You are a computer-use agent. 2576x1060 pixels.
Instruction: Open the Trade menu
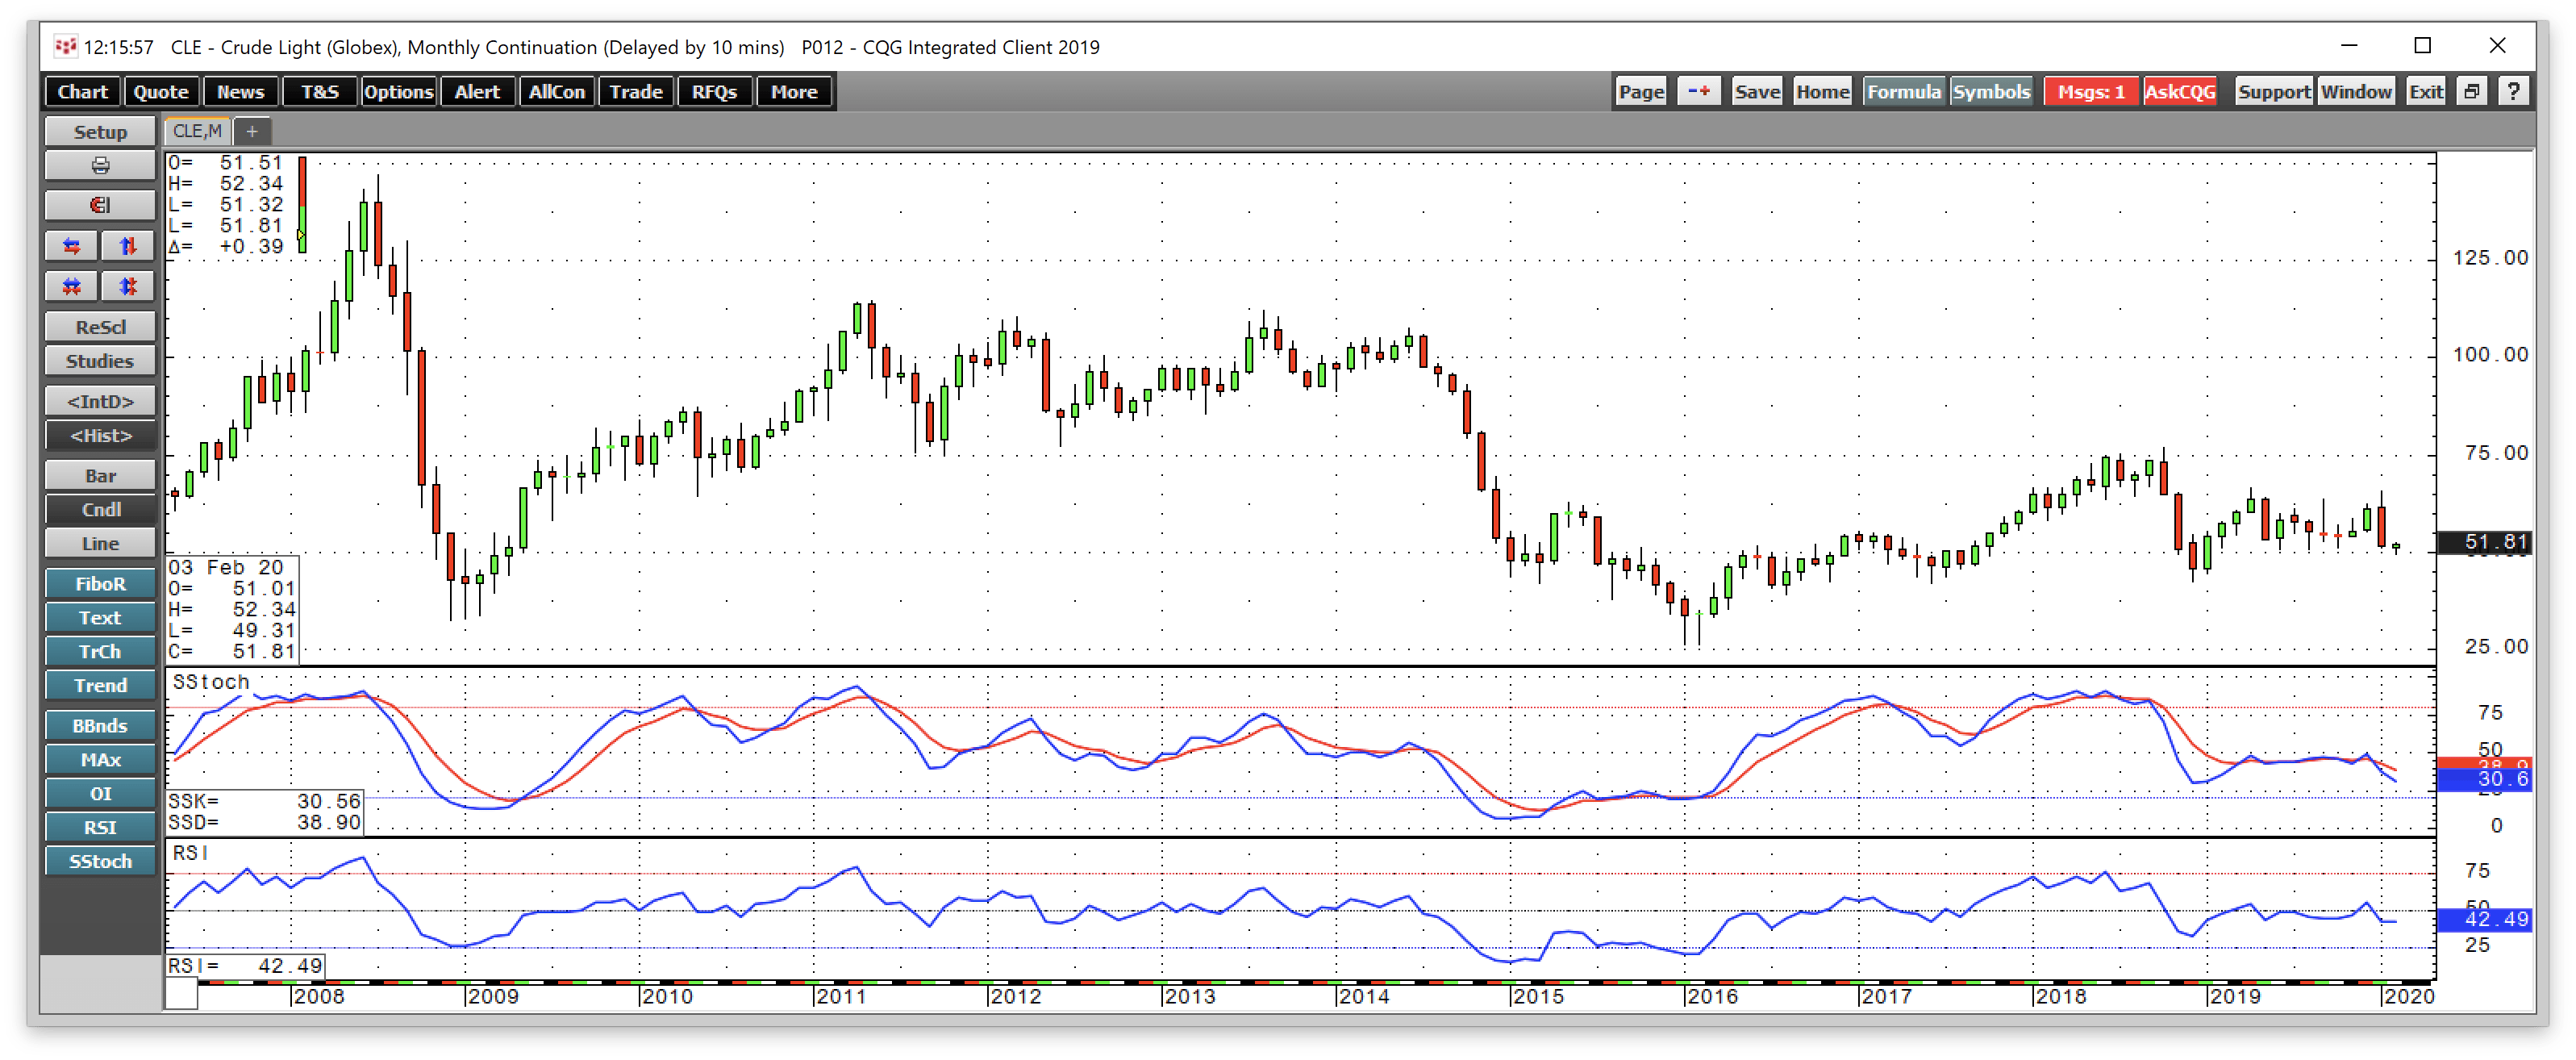(x=636, y=92)
